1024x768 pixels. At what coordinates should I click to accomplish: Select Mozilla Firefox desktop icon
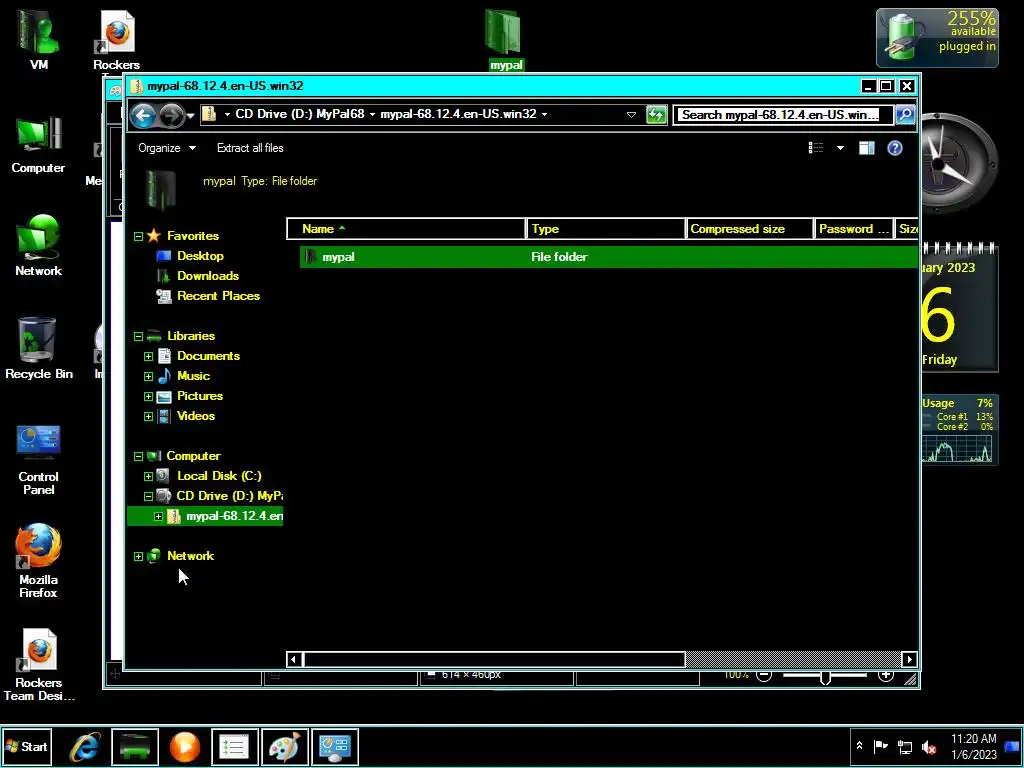tap(38, 561)
